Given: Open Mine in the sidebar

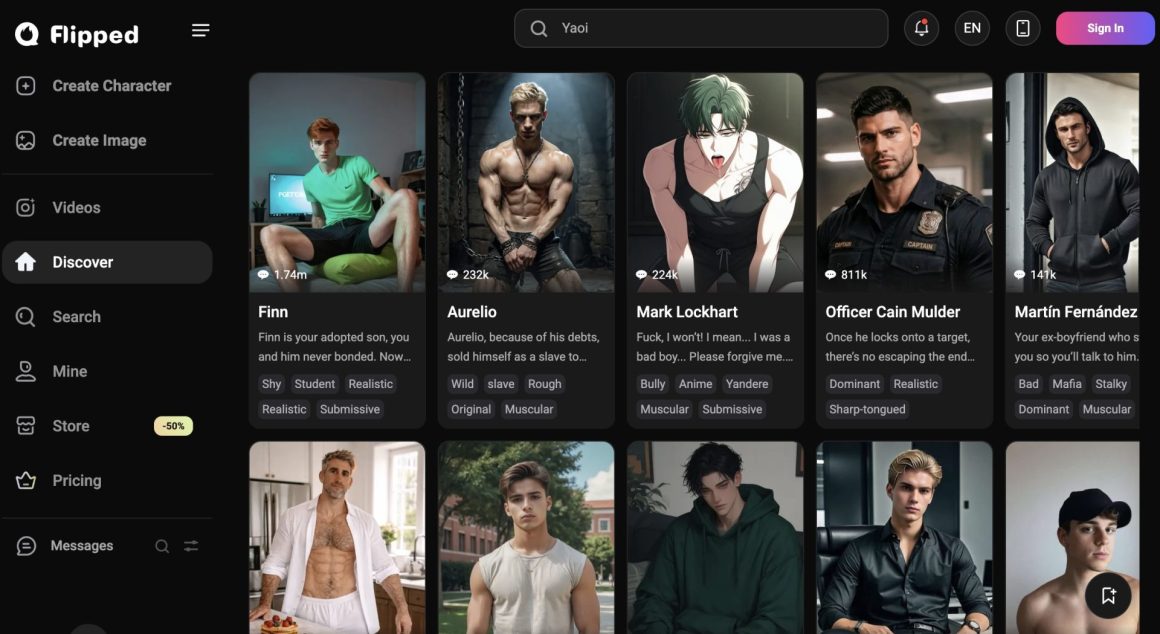Looking at the screenshot, I should pos(69,371).
